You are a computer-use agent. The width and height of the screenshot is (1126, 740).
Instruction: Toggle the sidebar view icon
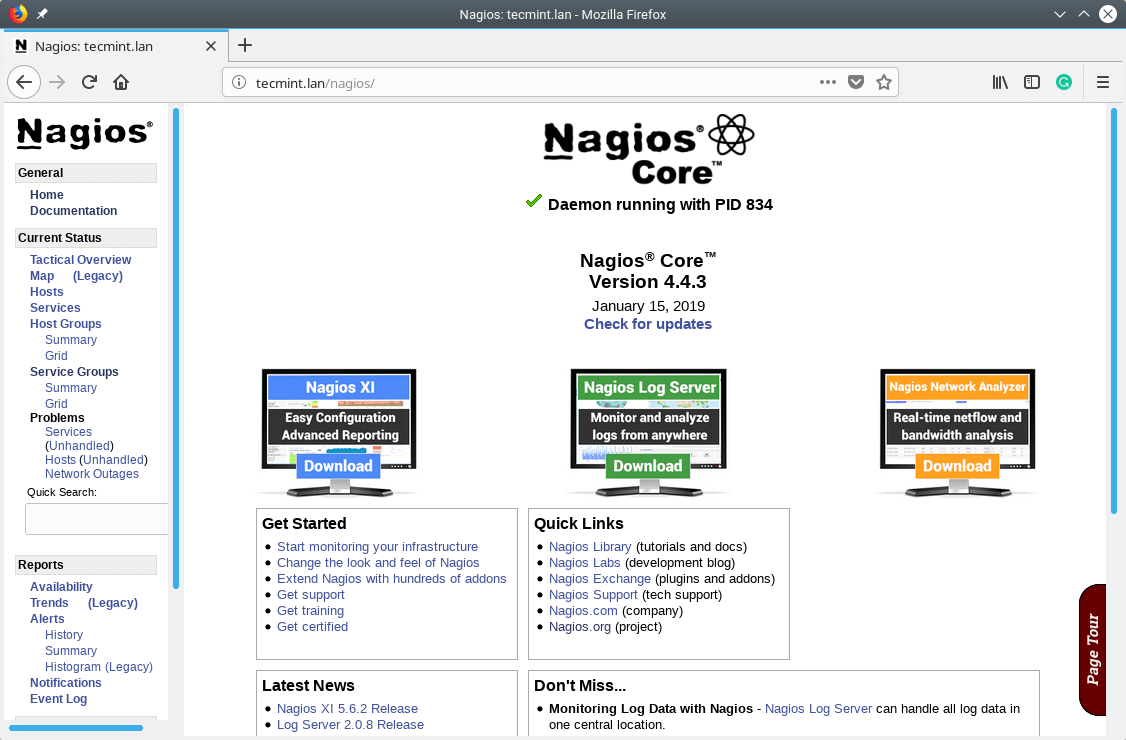point(1031,82)
